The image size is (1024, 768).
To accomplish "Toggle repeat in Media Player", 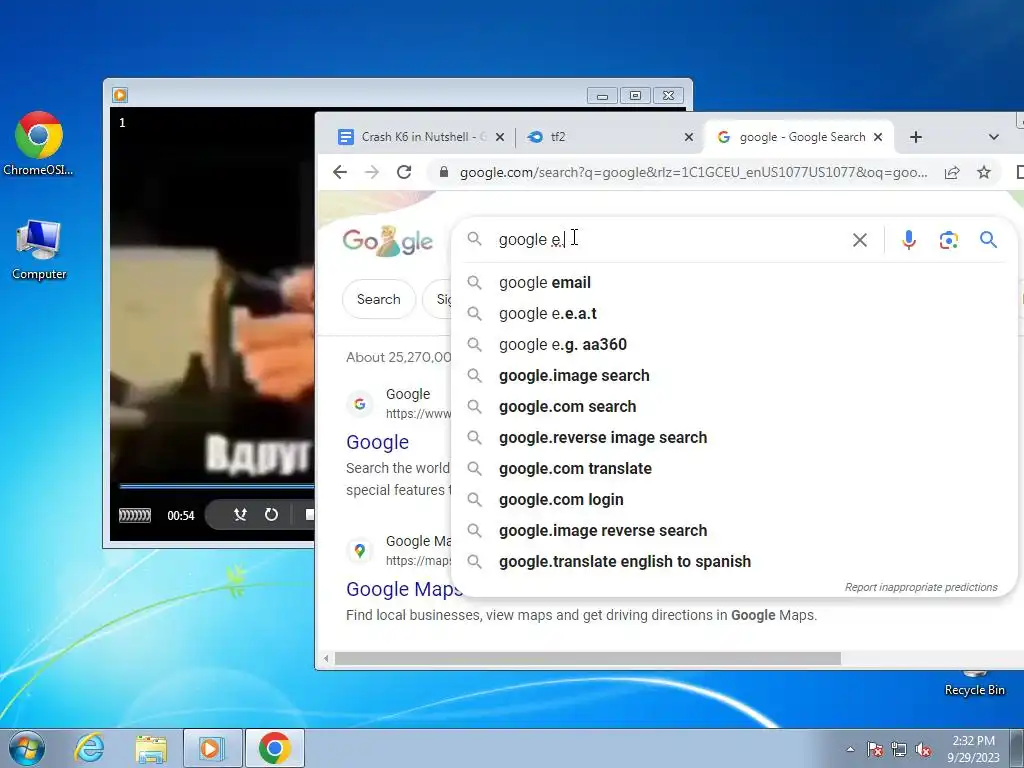I will point(271,515).
